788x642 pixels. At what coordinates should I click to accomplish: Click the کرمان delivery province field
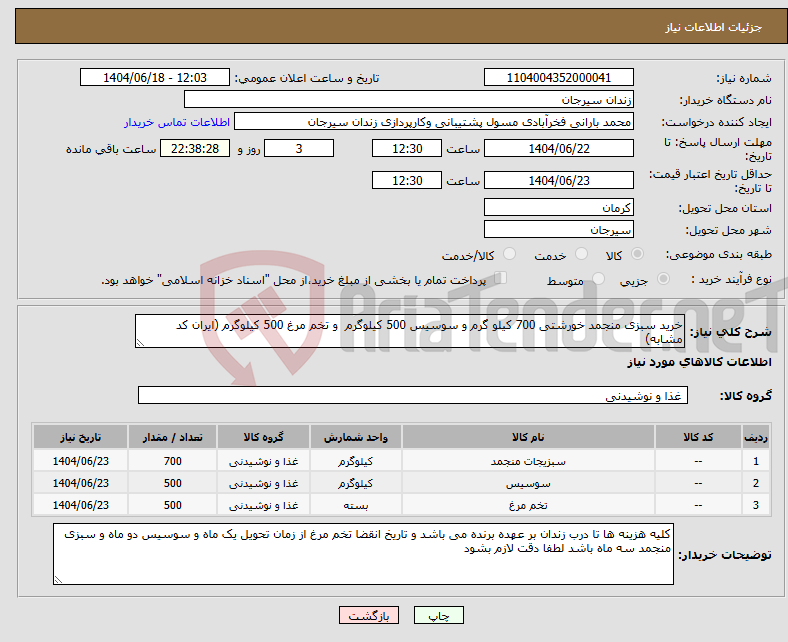pyautogui.click(x=558, y=208)
